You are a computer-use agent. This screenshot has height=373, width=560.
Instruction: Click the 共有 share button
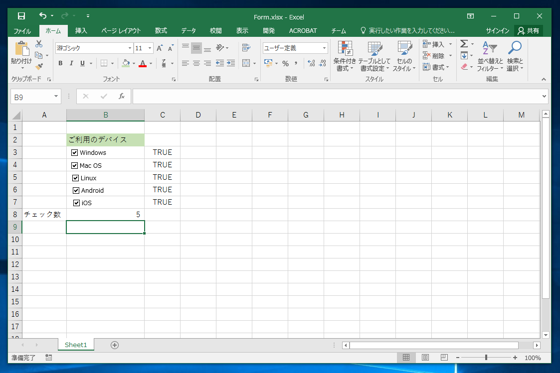point(529,31)
